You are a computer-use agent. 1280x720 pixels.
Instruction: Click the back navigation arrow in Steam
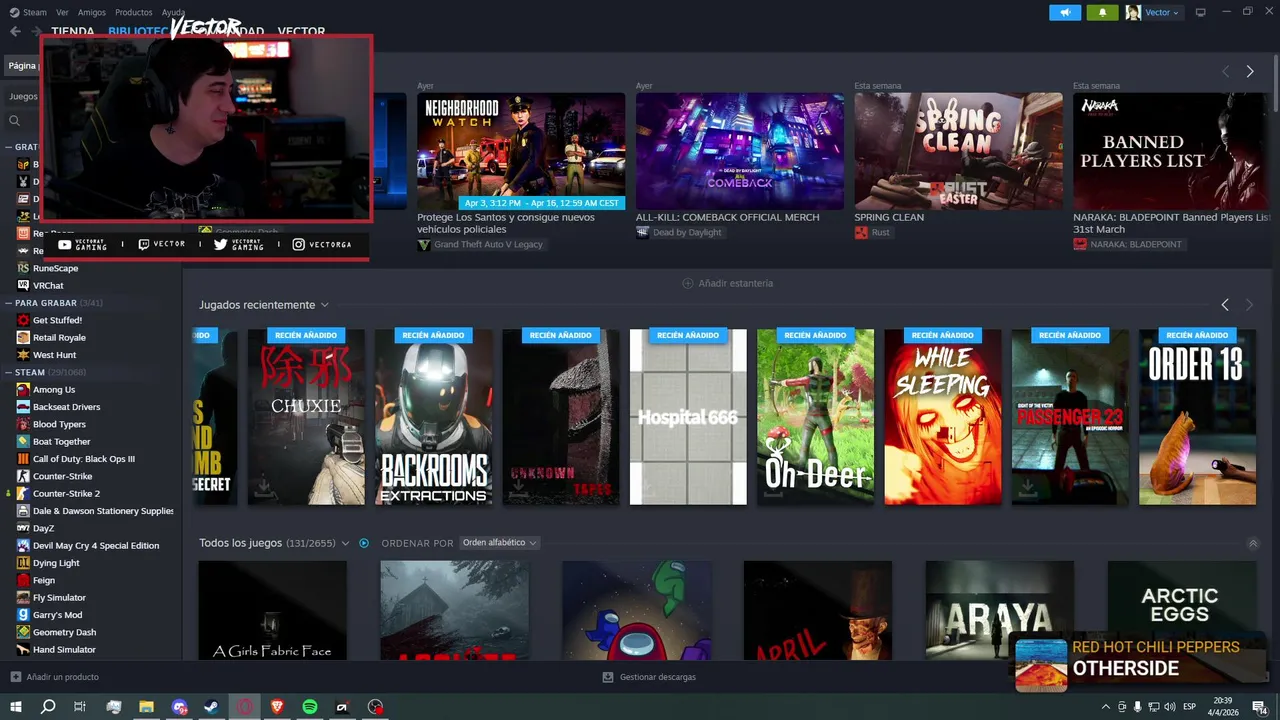(x=15, y=31)
